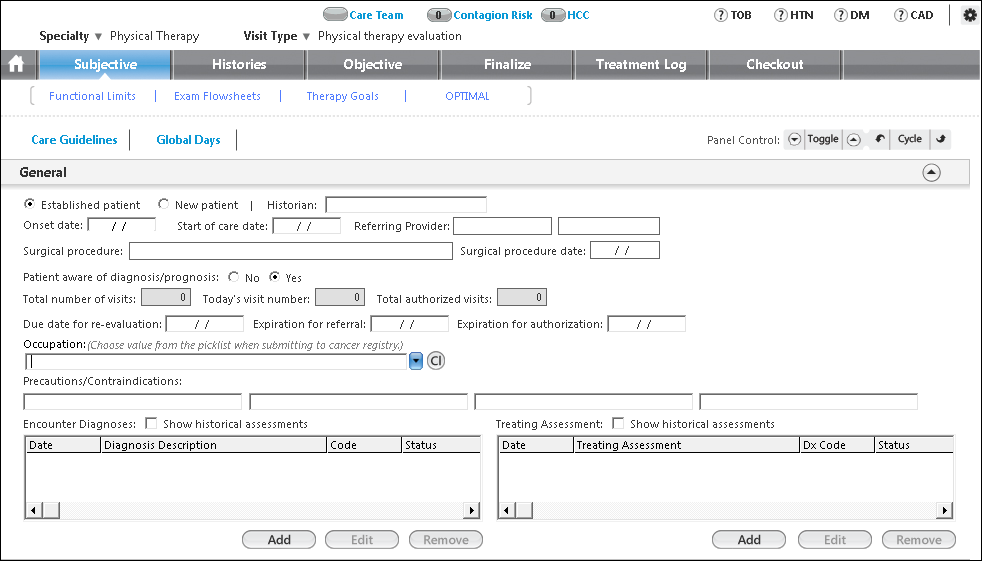Click the Dx Code column header
The image size is (982, 561).
pyautogui.click(x=837, y=445)
